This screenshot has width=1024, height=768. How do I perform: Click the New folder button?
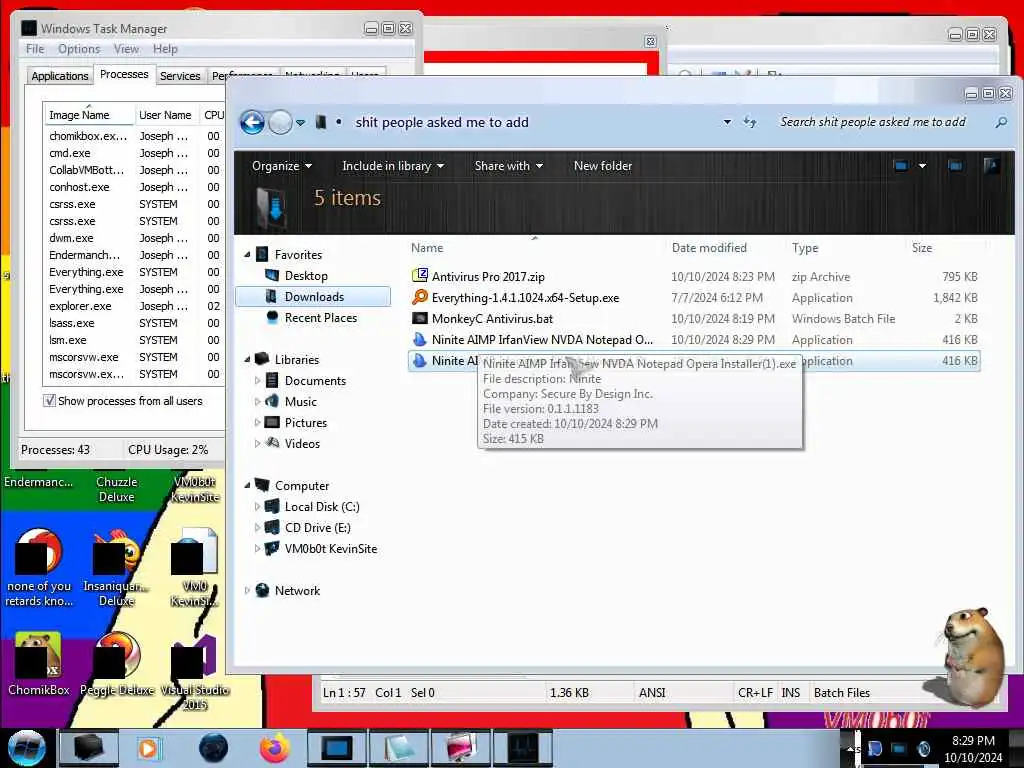[603, 166]
